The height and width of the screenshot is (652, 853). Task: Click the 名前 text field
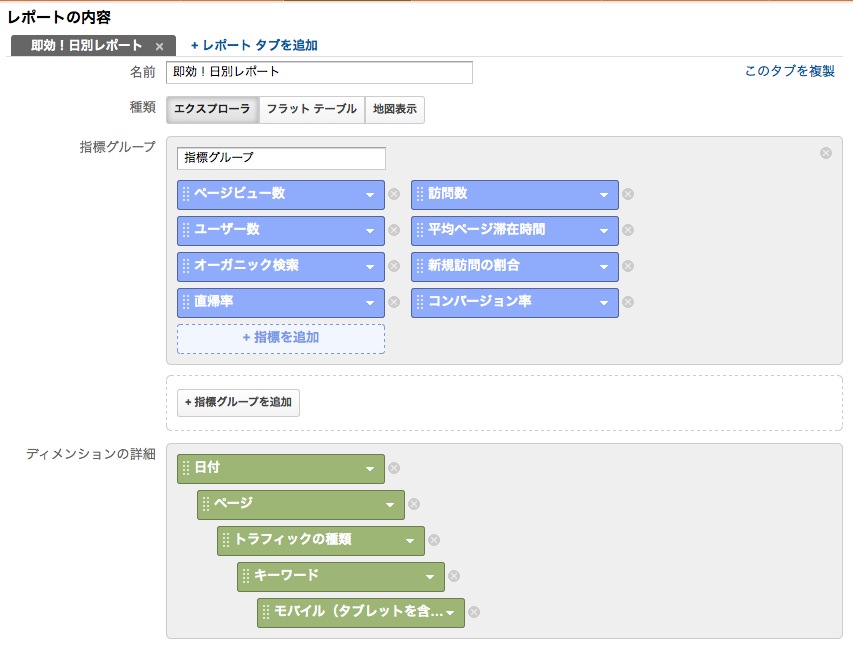click(x=319, y=72)
